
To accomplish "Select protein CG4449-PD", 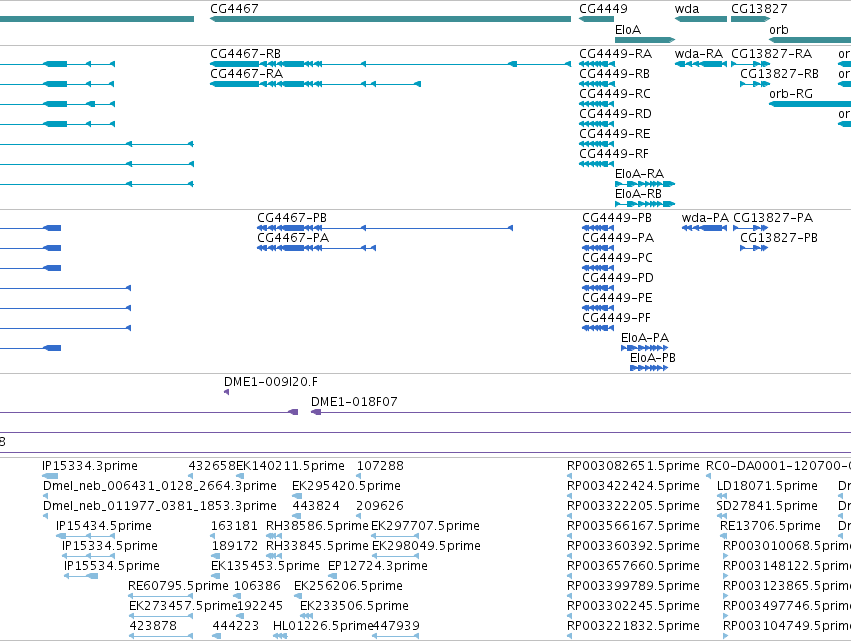I will pos(598,288).
